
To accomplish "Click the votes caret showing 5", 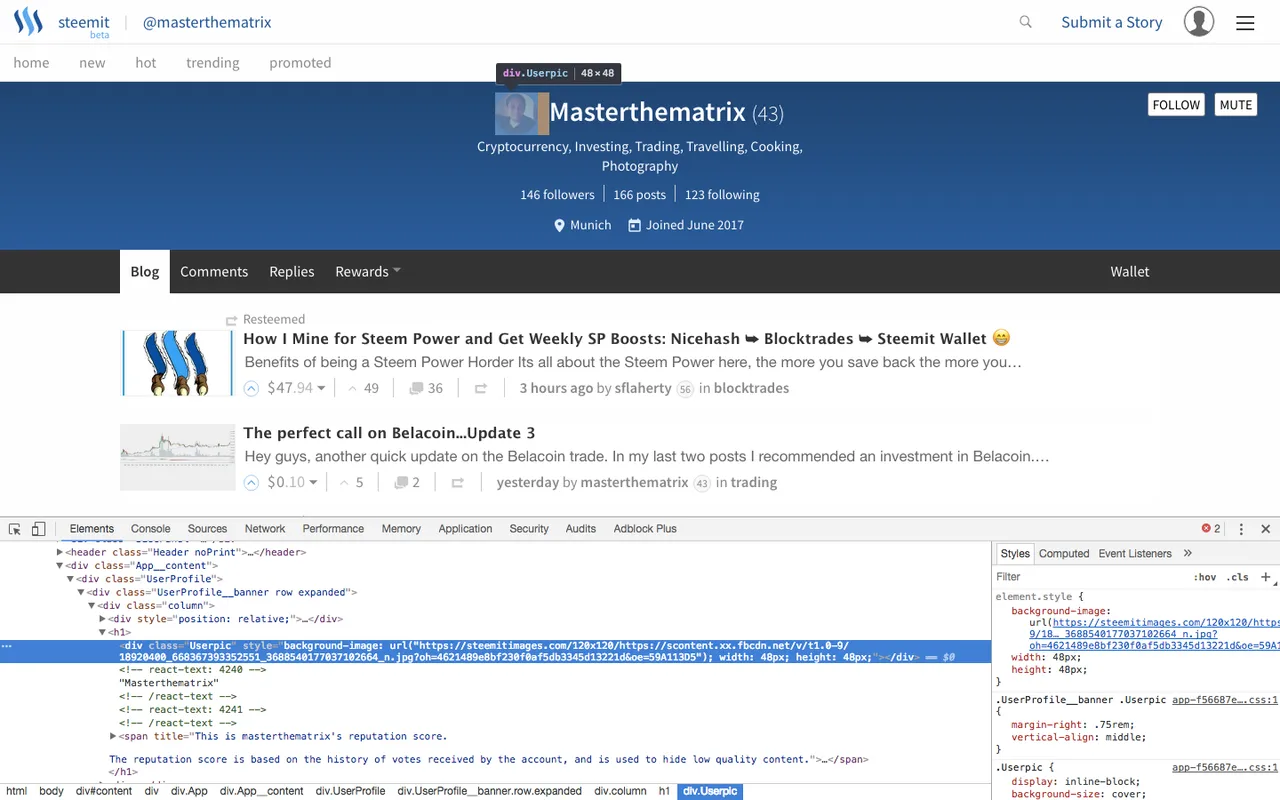I will [345, 482].
